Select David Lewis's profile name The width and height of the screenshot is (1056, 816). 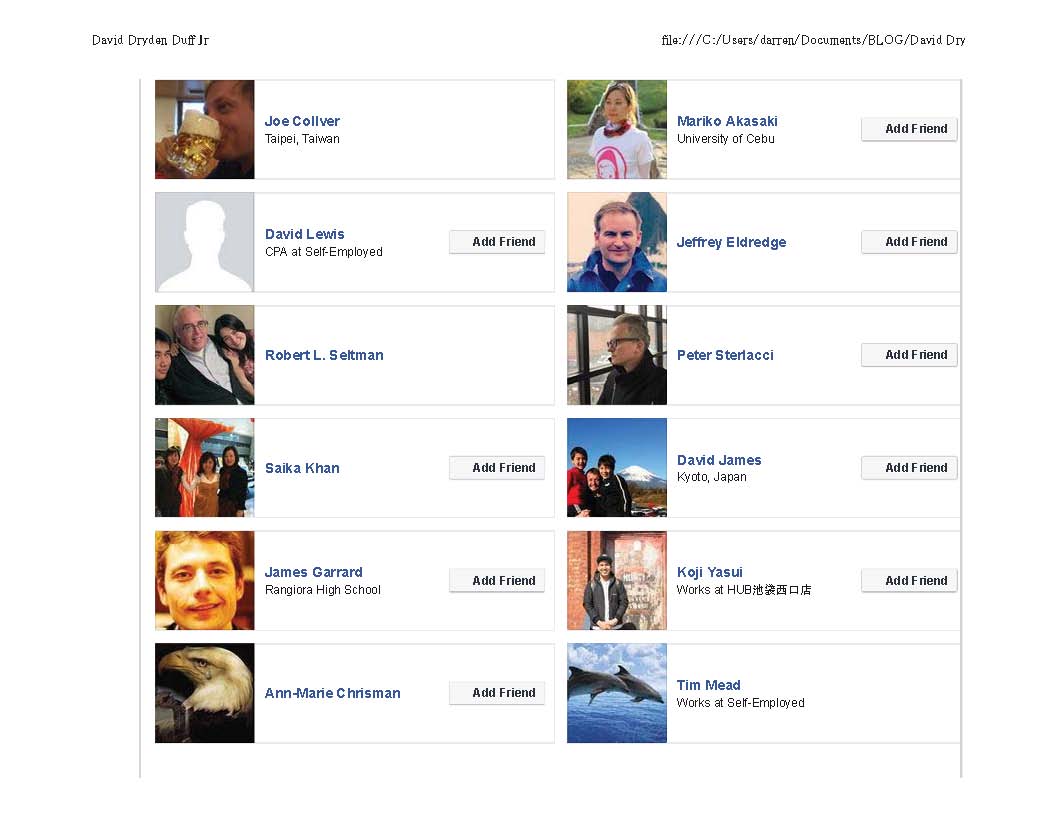coord(304,234)
